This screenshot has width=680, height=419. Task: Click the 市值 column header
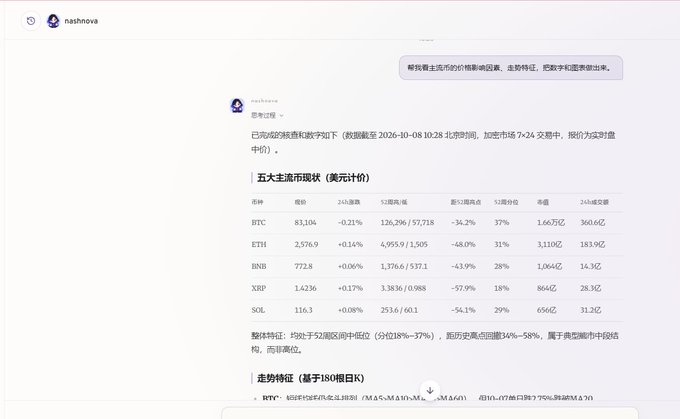543,202
